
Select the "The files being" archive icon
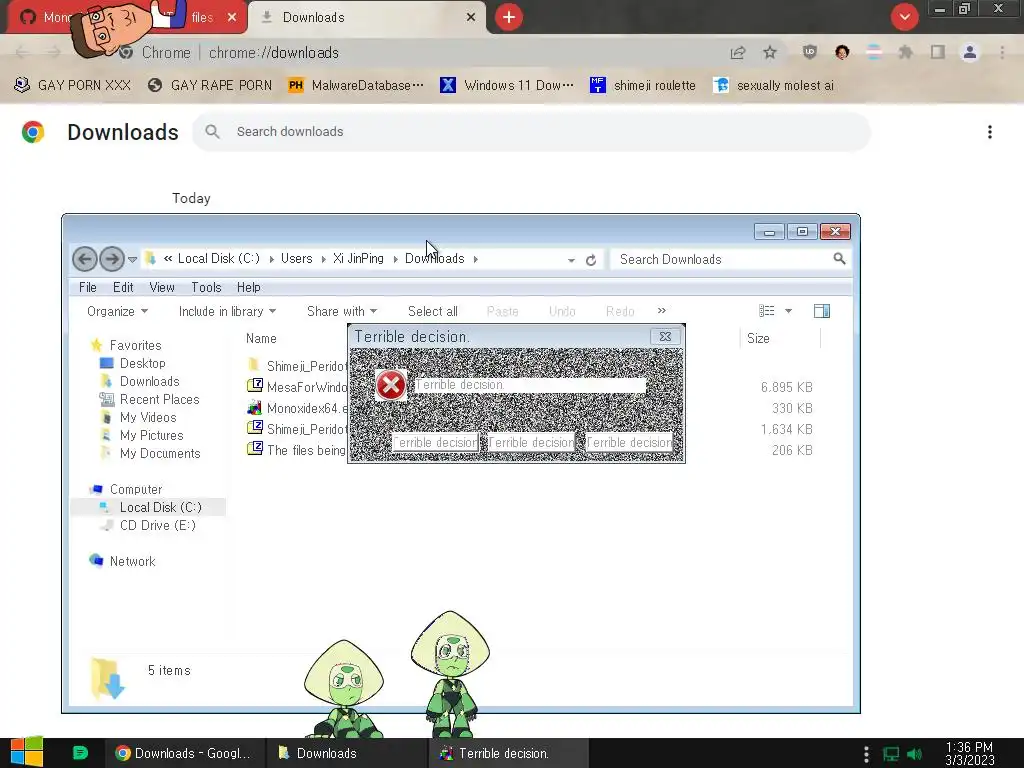point(254,449)
